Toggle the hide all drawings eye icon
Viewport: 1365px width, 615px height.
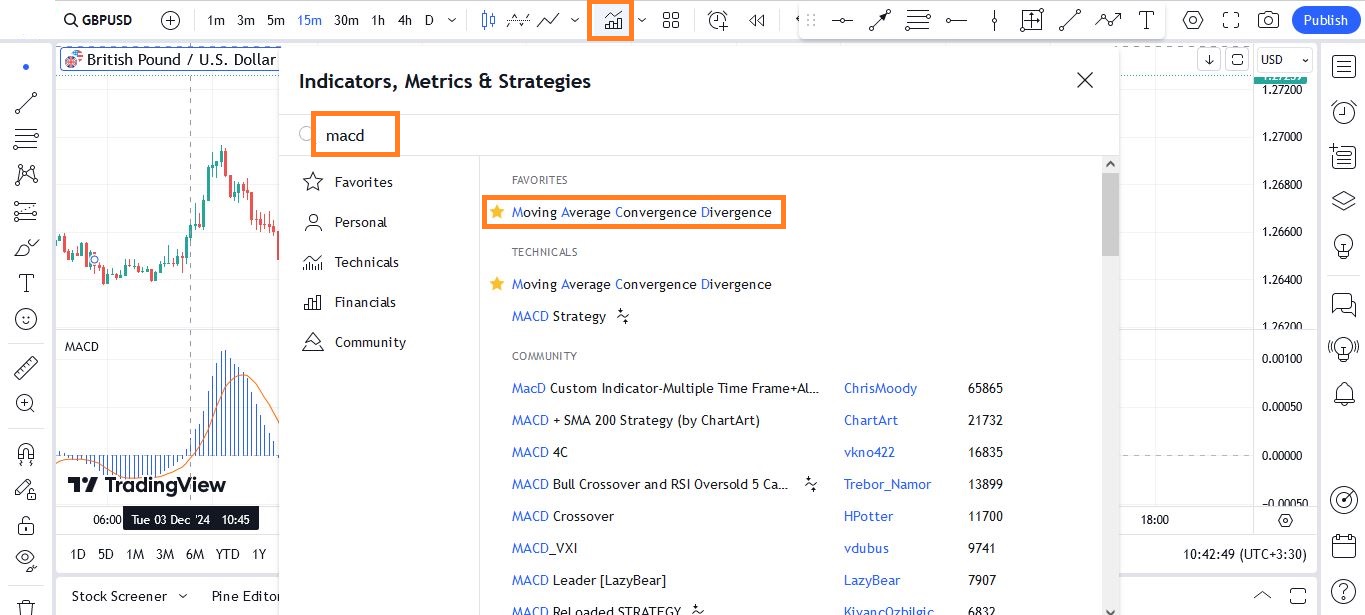(26, 558)
